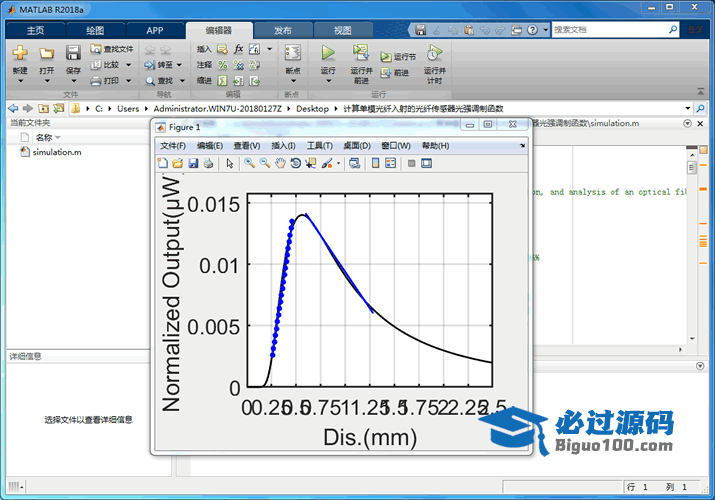Viewport: 715px width, 500px height.
Task: Open the 工具(T) menu in Figure 1
Action: pos(319,146)
